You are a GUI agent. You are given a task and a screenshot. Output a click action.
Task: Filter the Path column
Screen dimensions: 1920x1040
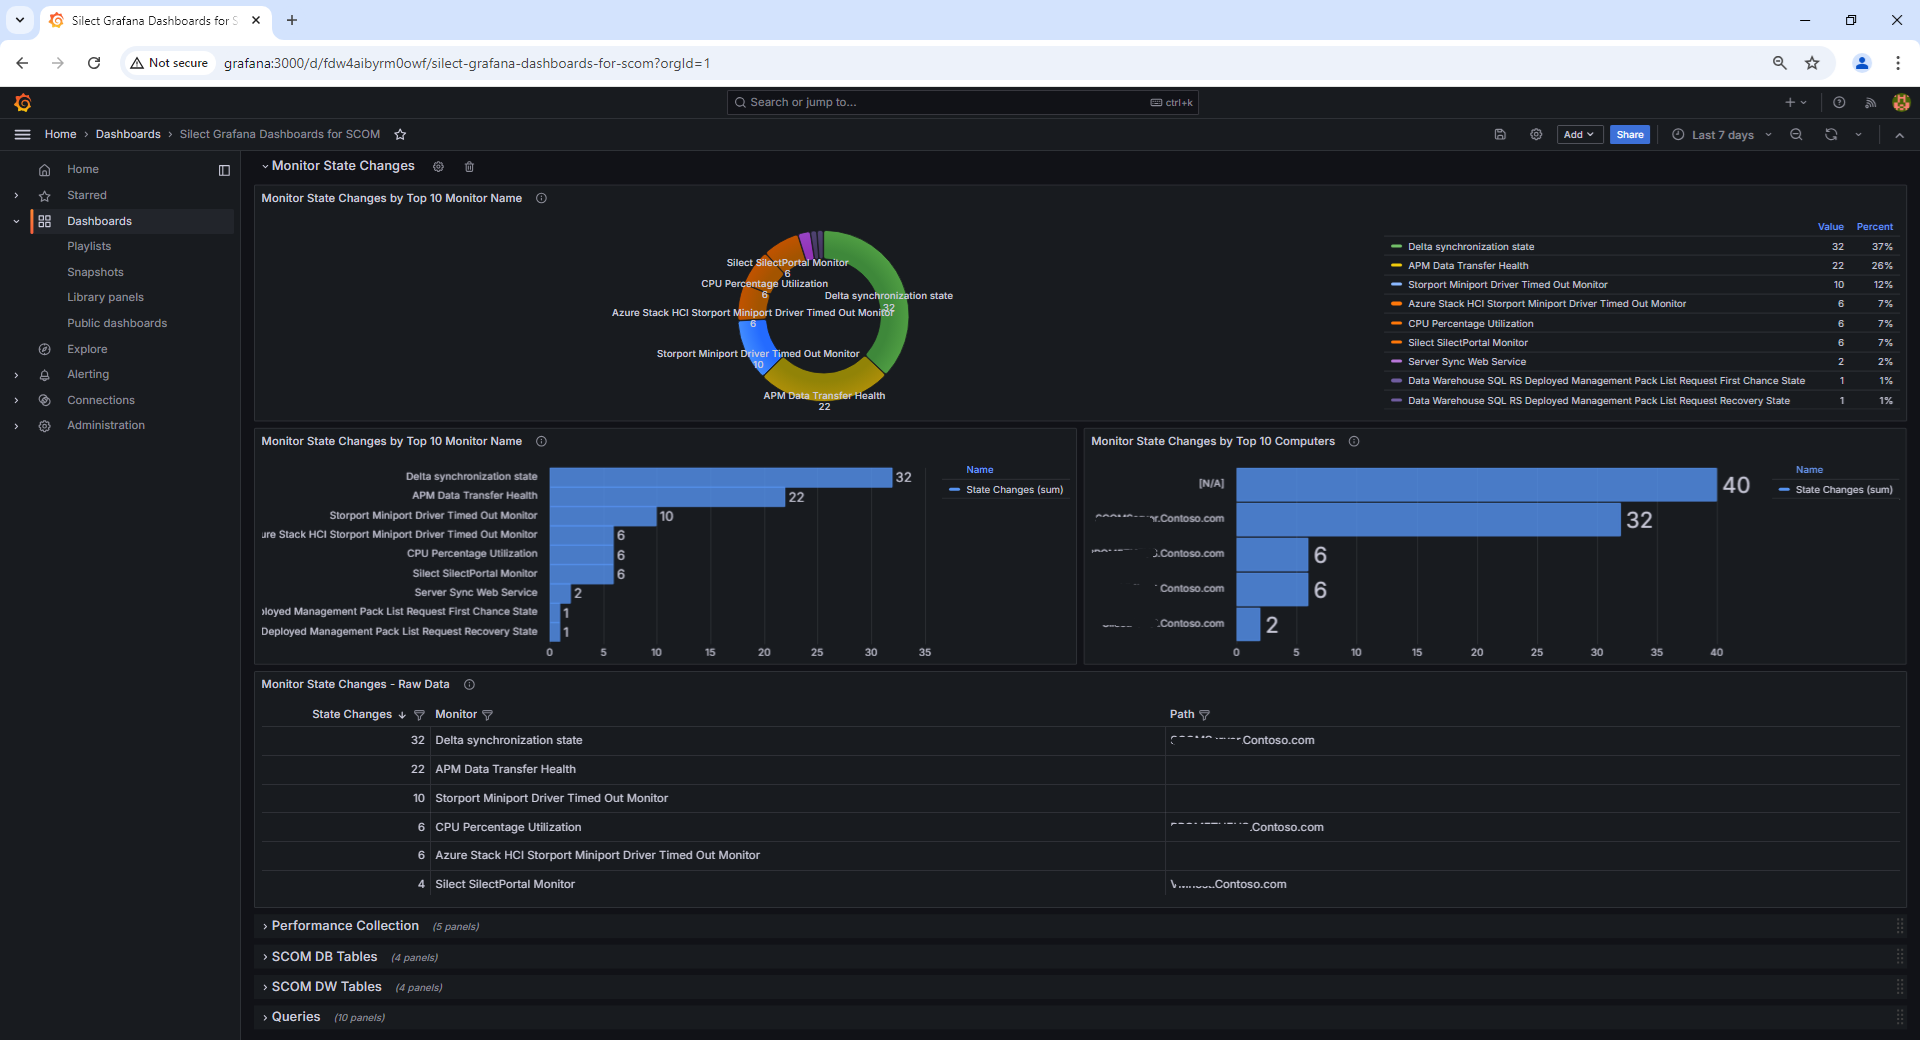1204,715
